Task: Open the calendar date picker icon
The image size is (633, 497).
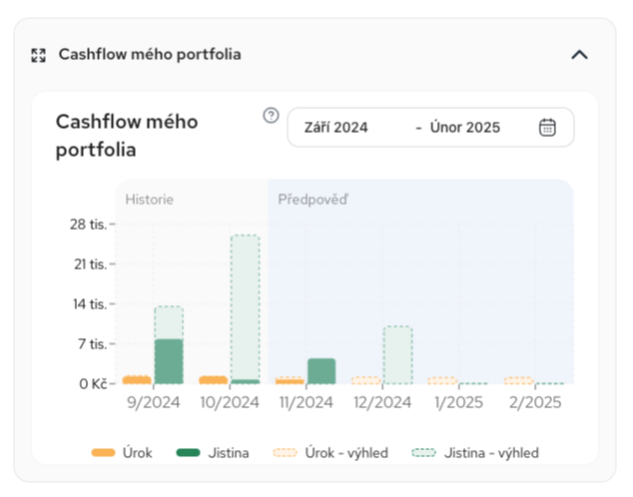Action: coord(547,127)
